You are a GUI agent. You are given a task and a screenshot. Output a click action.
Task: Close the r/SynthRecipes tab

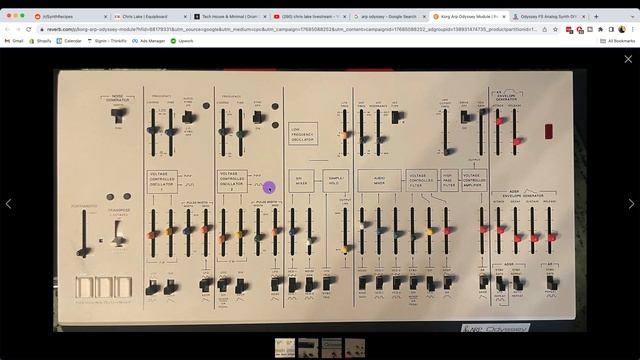[x=105, y=17]
